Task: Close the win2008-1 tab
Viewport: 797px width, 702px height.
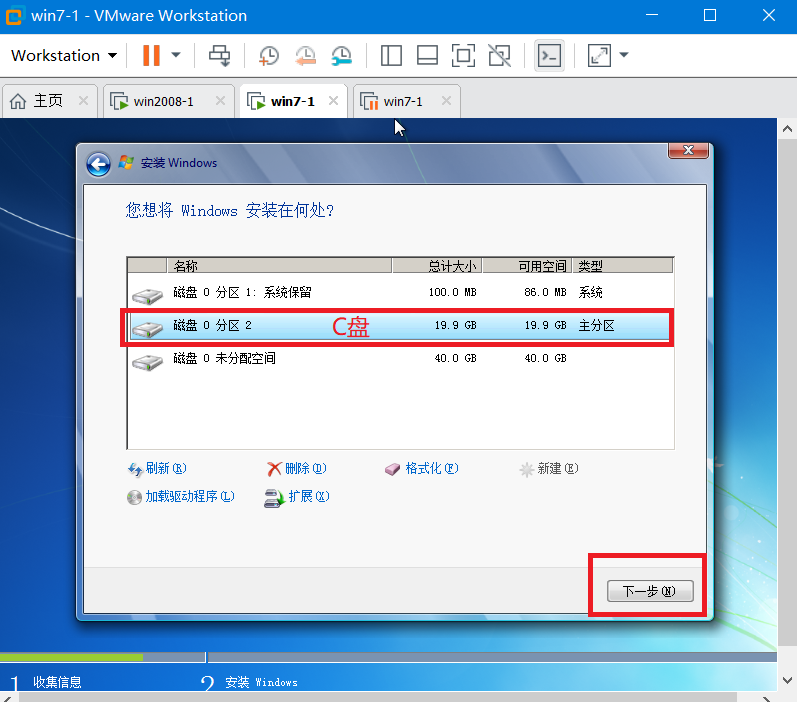Action: [x=220, y=101]
